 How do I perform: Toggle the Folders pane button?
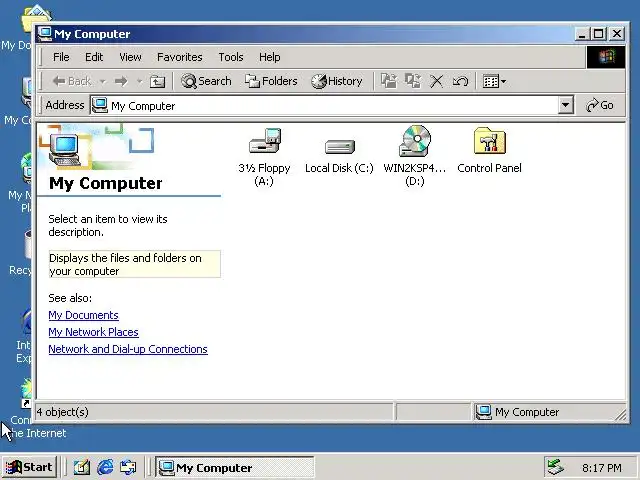pos(271,81)
